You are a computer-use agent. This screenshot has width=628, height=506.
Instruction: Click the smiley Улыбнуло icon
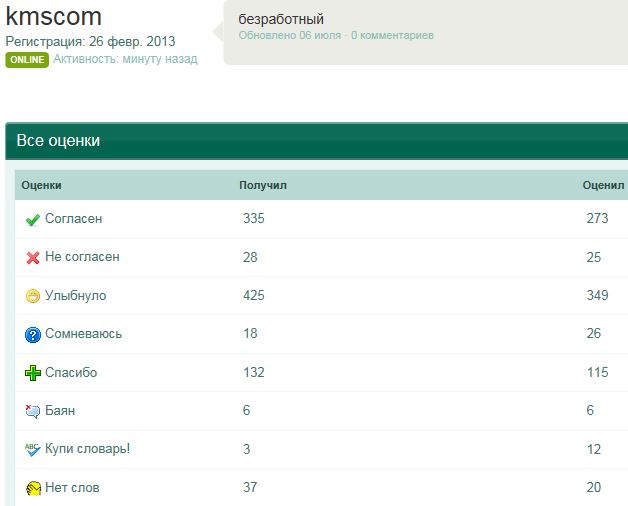click(33, 296)
